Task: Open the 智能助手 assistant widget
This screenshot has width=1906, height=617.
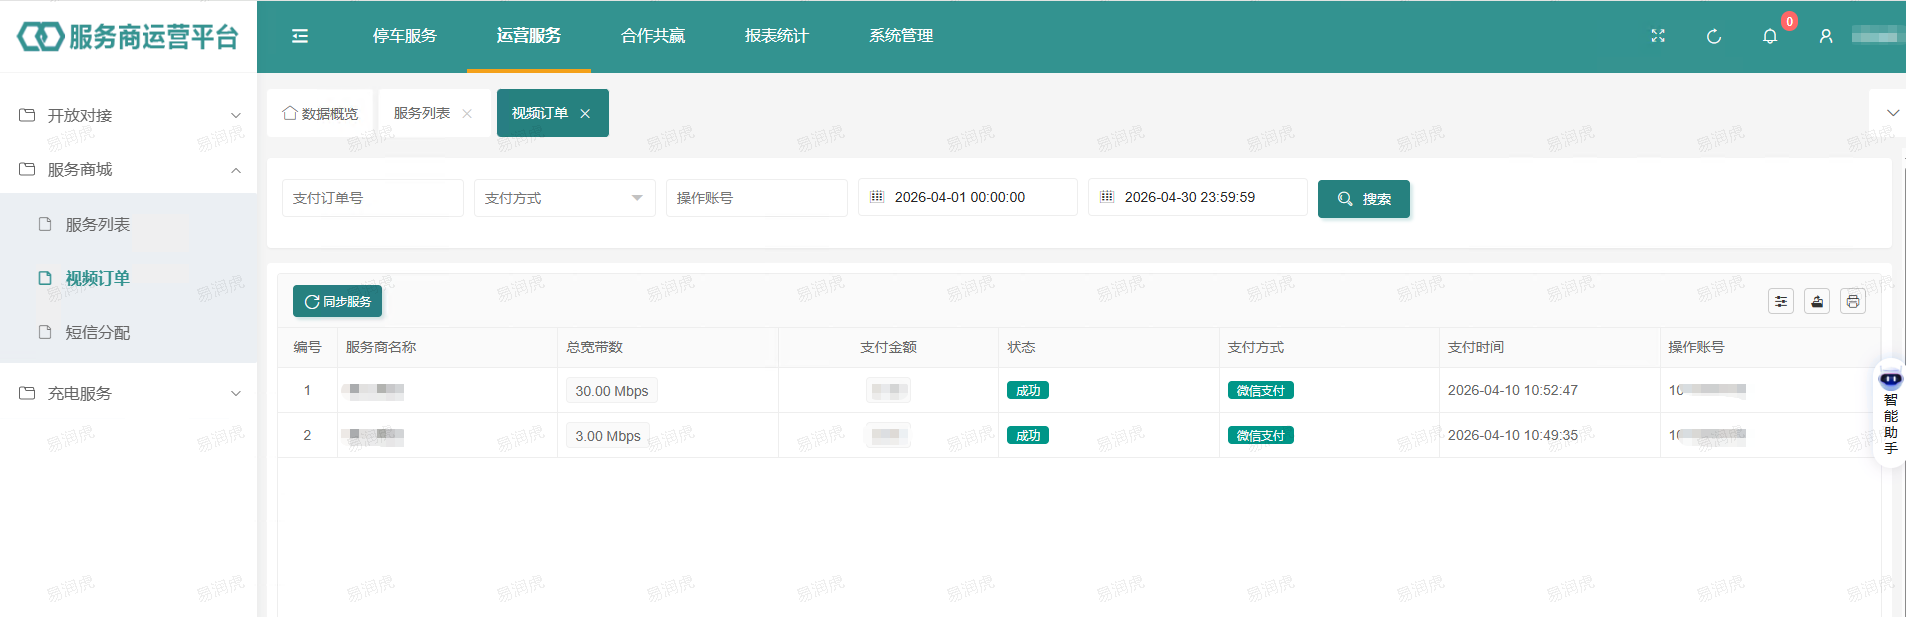Action: click(x=1889, y=412)
